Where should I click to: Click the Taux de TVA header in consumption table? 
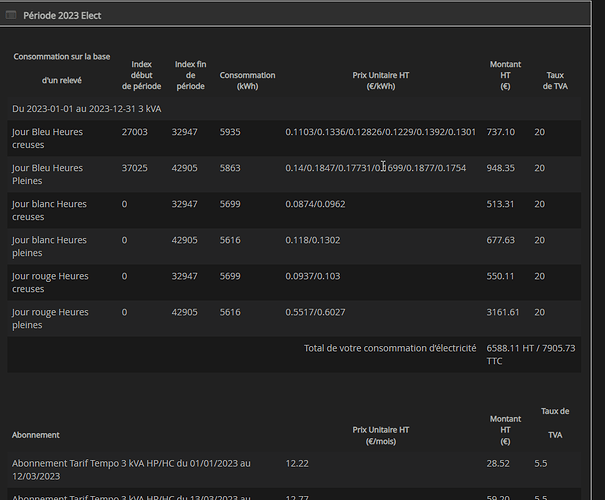(x=554, y=80)
